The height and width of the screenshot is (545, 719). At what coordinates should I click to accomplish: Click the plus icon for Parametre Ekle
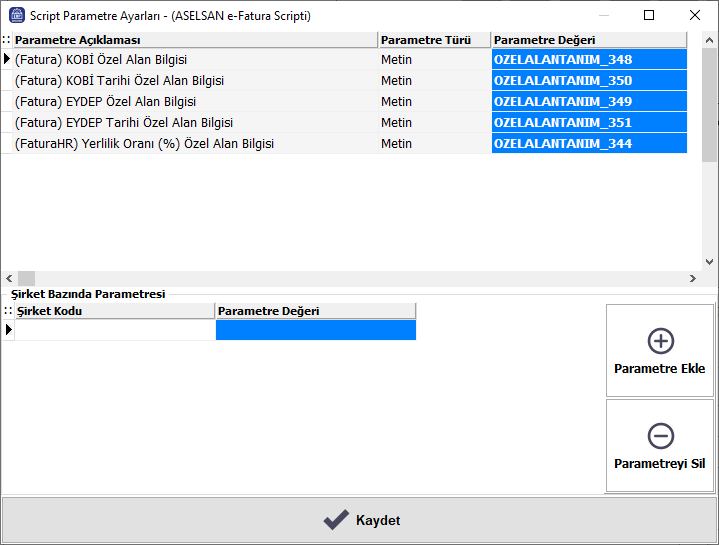[x=660, y=341]
